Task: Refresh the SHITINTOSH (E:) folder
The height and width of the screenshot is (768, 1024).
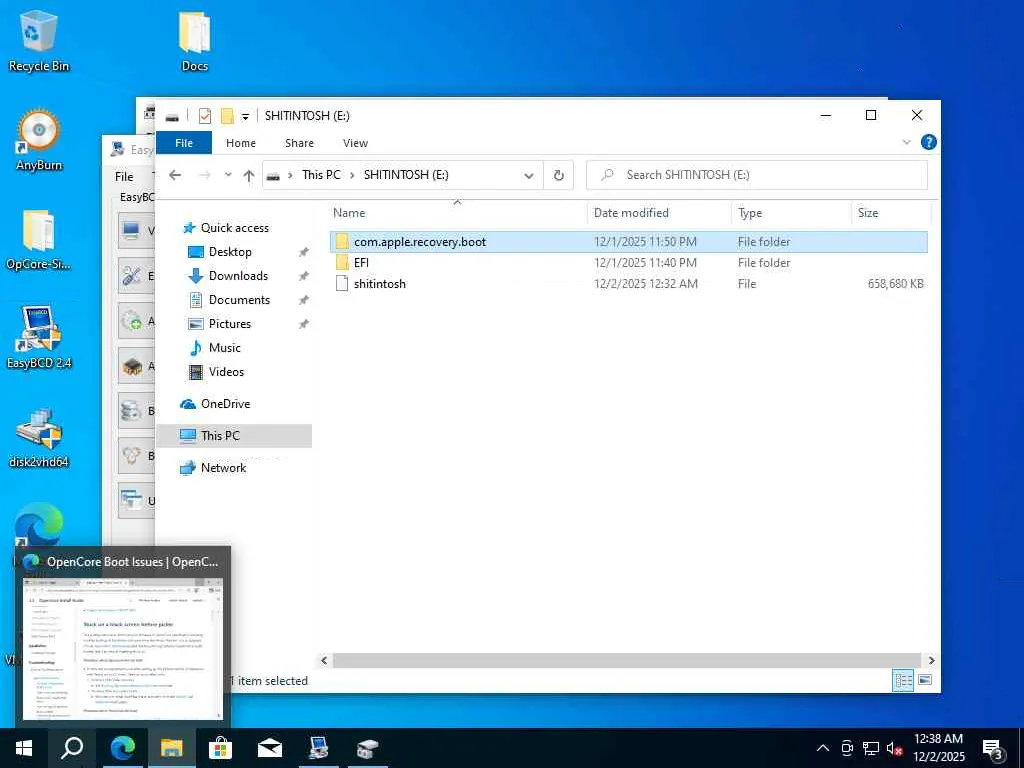Action: click(558, 175)
